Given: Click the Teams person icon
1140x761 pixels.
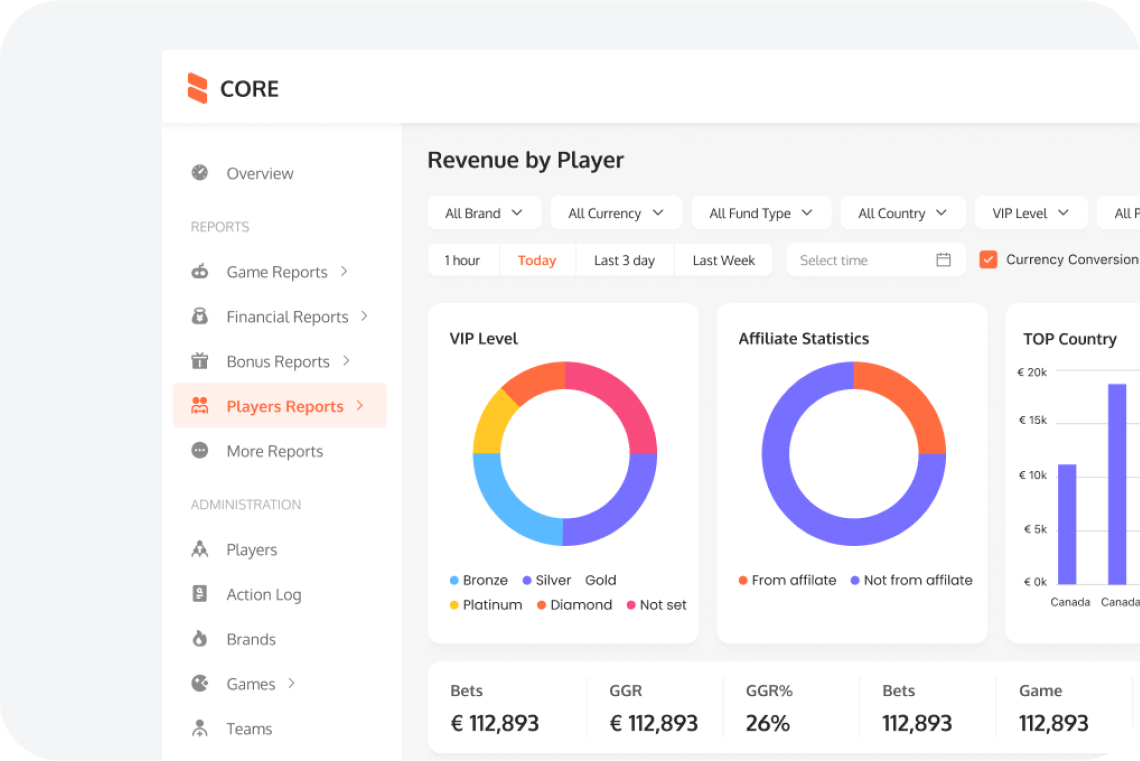Looking at the screenshot, I should pos(199,728).
